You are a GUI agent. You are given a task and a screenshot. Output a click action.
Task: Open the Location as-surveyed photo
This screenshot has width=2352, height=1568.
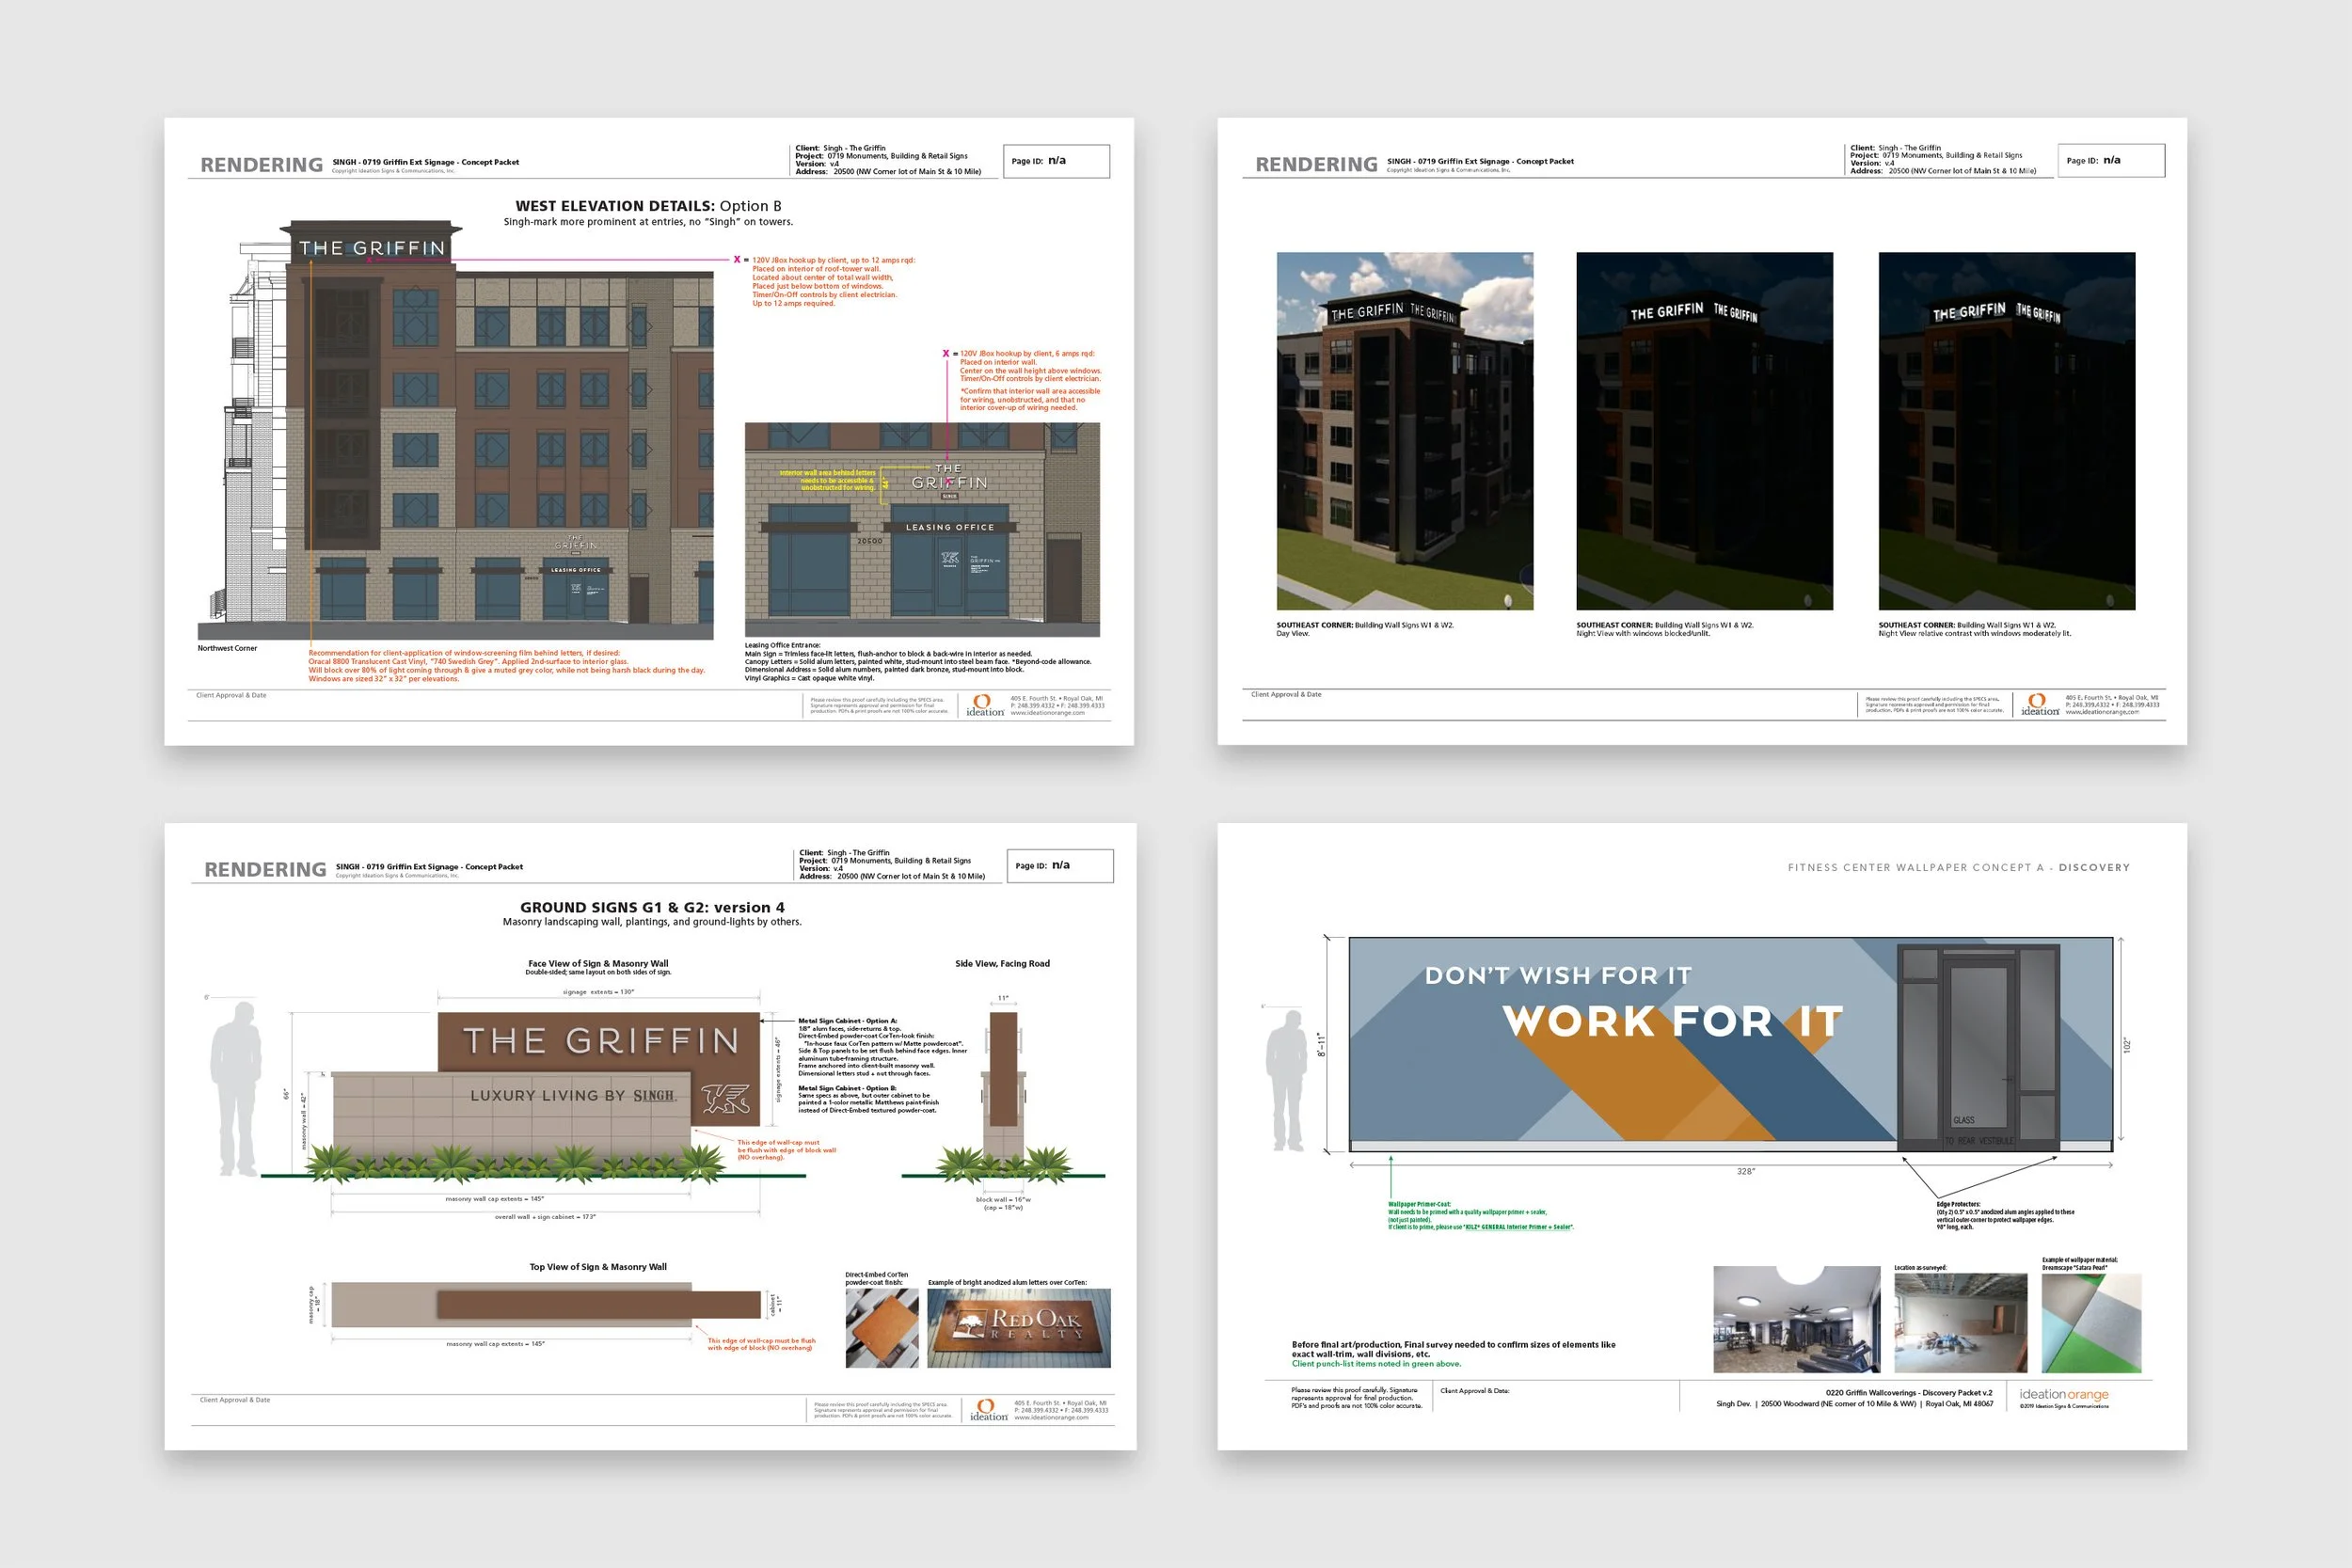click(1960, 1323)
